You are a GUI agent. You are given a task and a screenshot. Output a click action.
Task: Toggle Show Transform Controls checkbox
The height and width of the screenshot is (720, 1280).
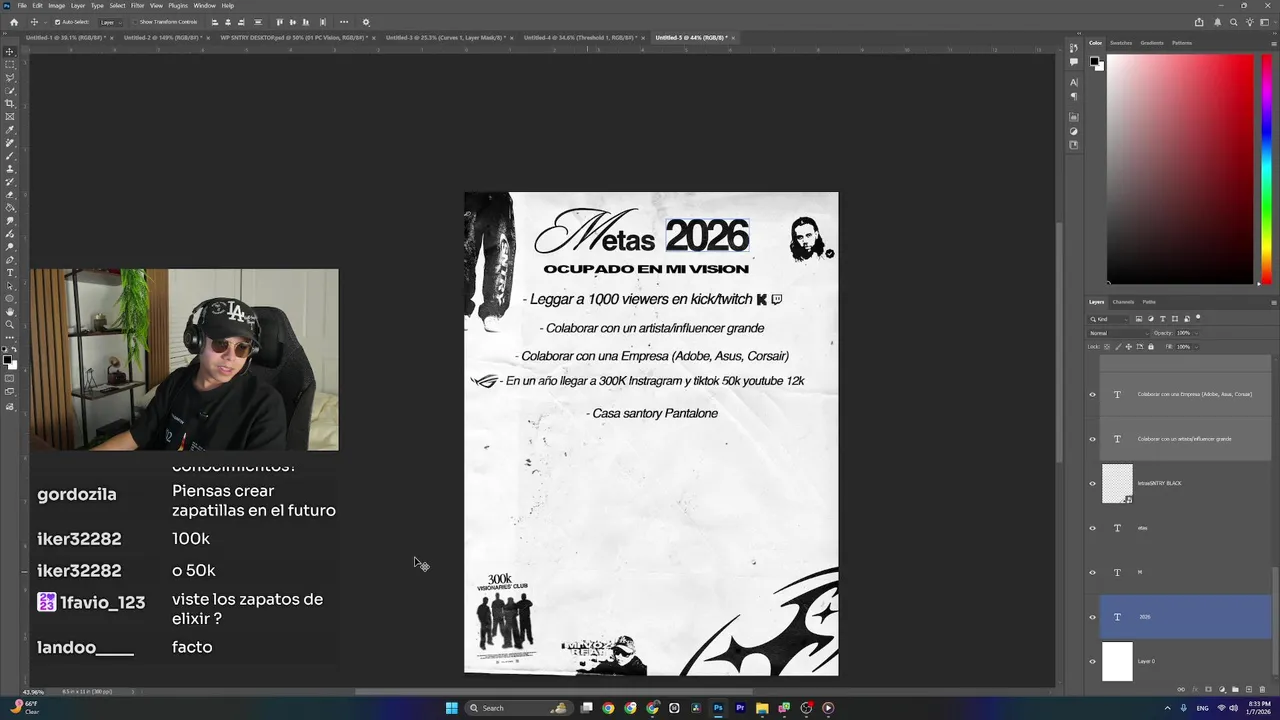(135, 22)
